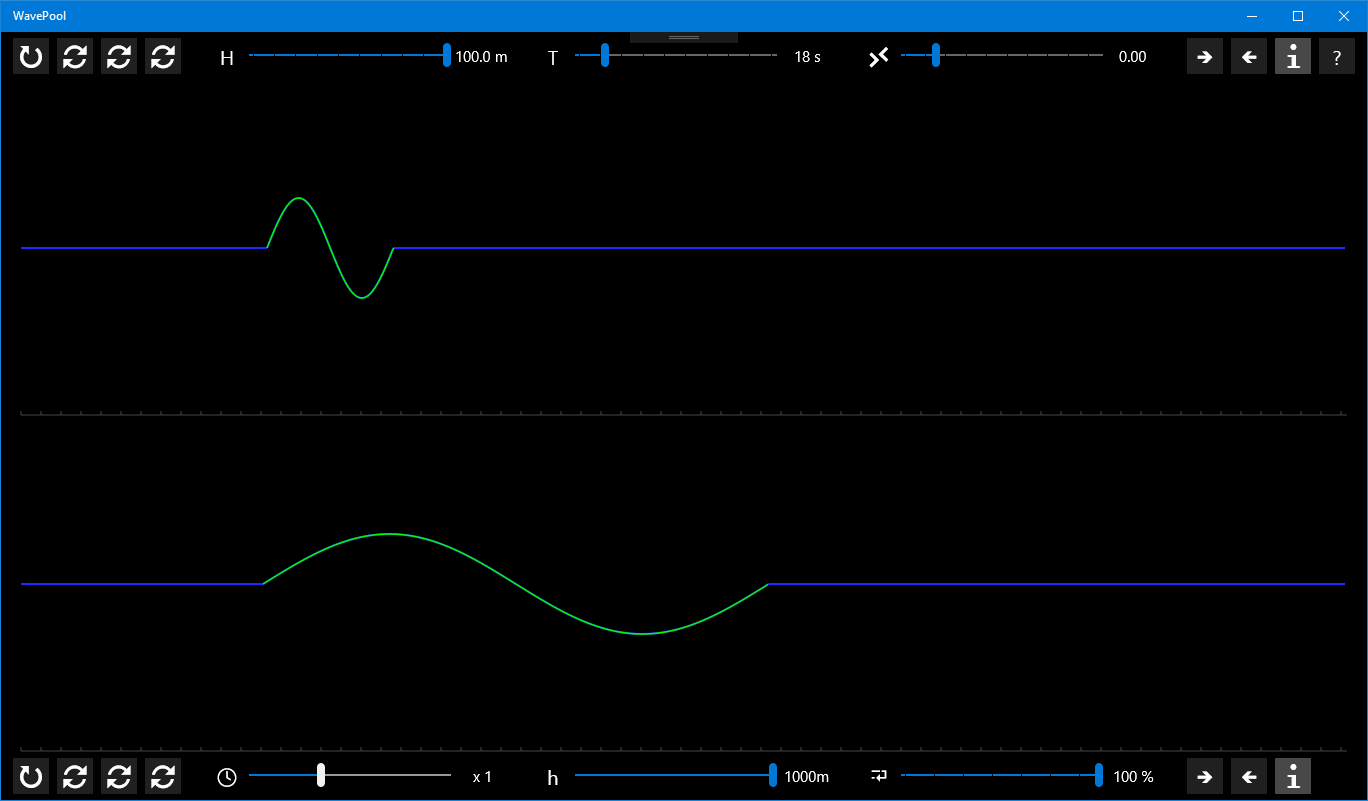The width and height of the screenshot is (1368, 801).
Task: Click the middle double-arrow sync icon in the top toolbar
Action: [119, 57]
